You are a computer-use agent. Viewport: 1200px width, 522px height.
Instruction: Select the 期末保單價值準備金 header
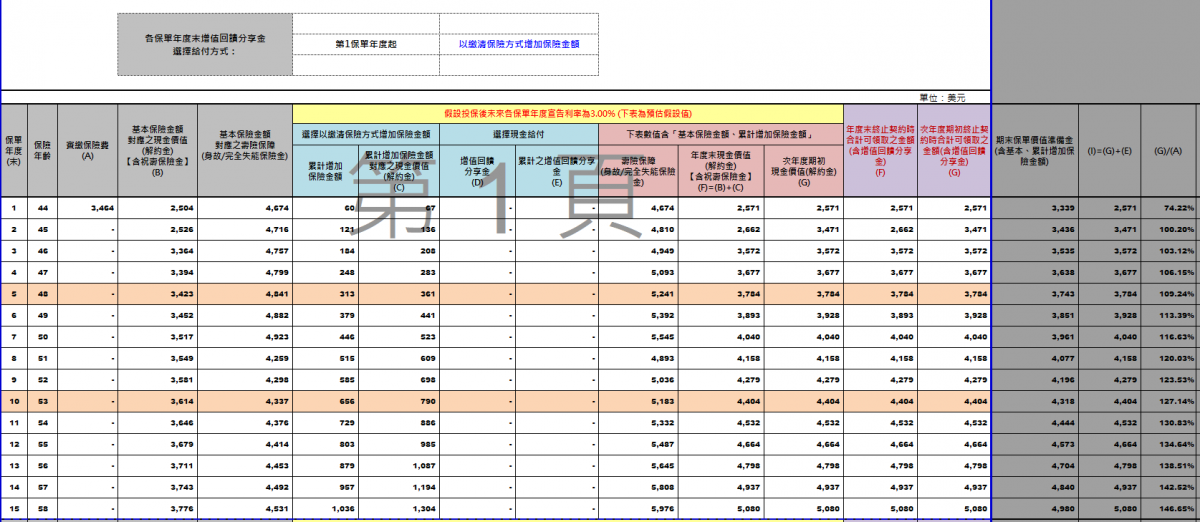[x=1035, y=150]
